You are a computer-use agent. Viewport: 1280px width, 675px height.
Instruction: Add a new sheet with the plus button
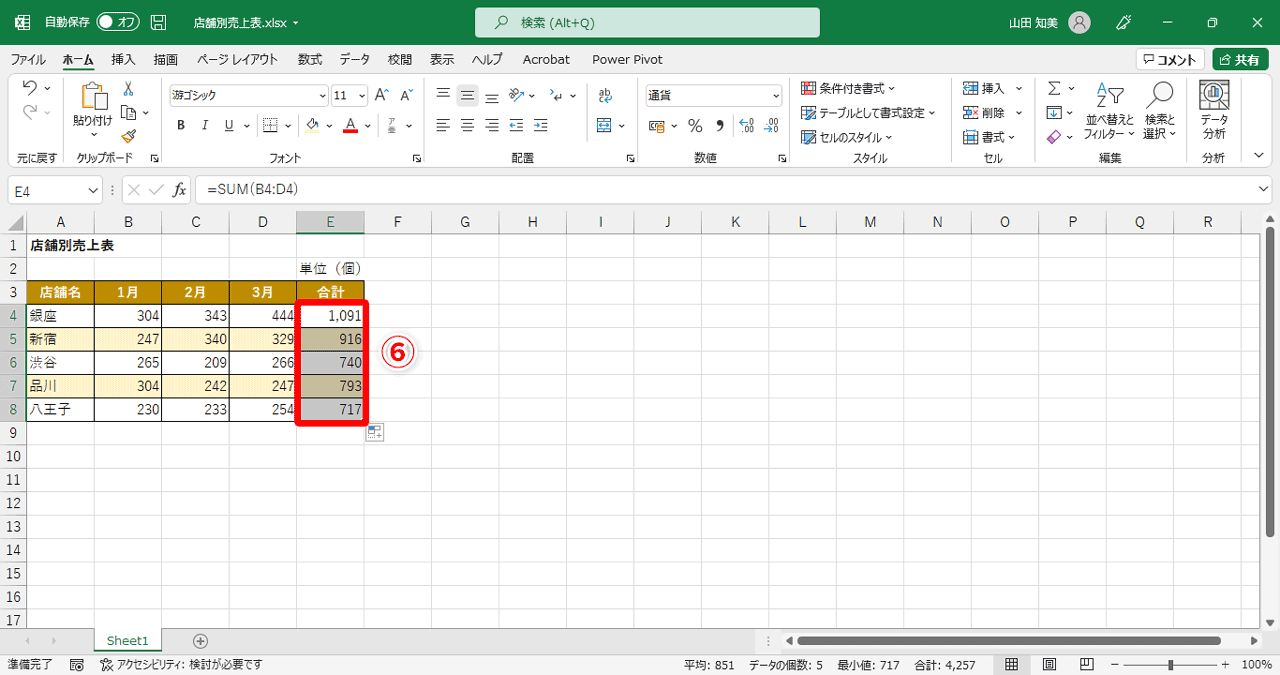[201, 640]
